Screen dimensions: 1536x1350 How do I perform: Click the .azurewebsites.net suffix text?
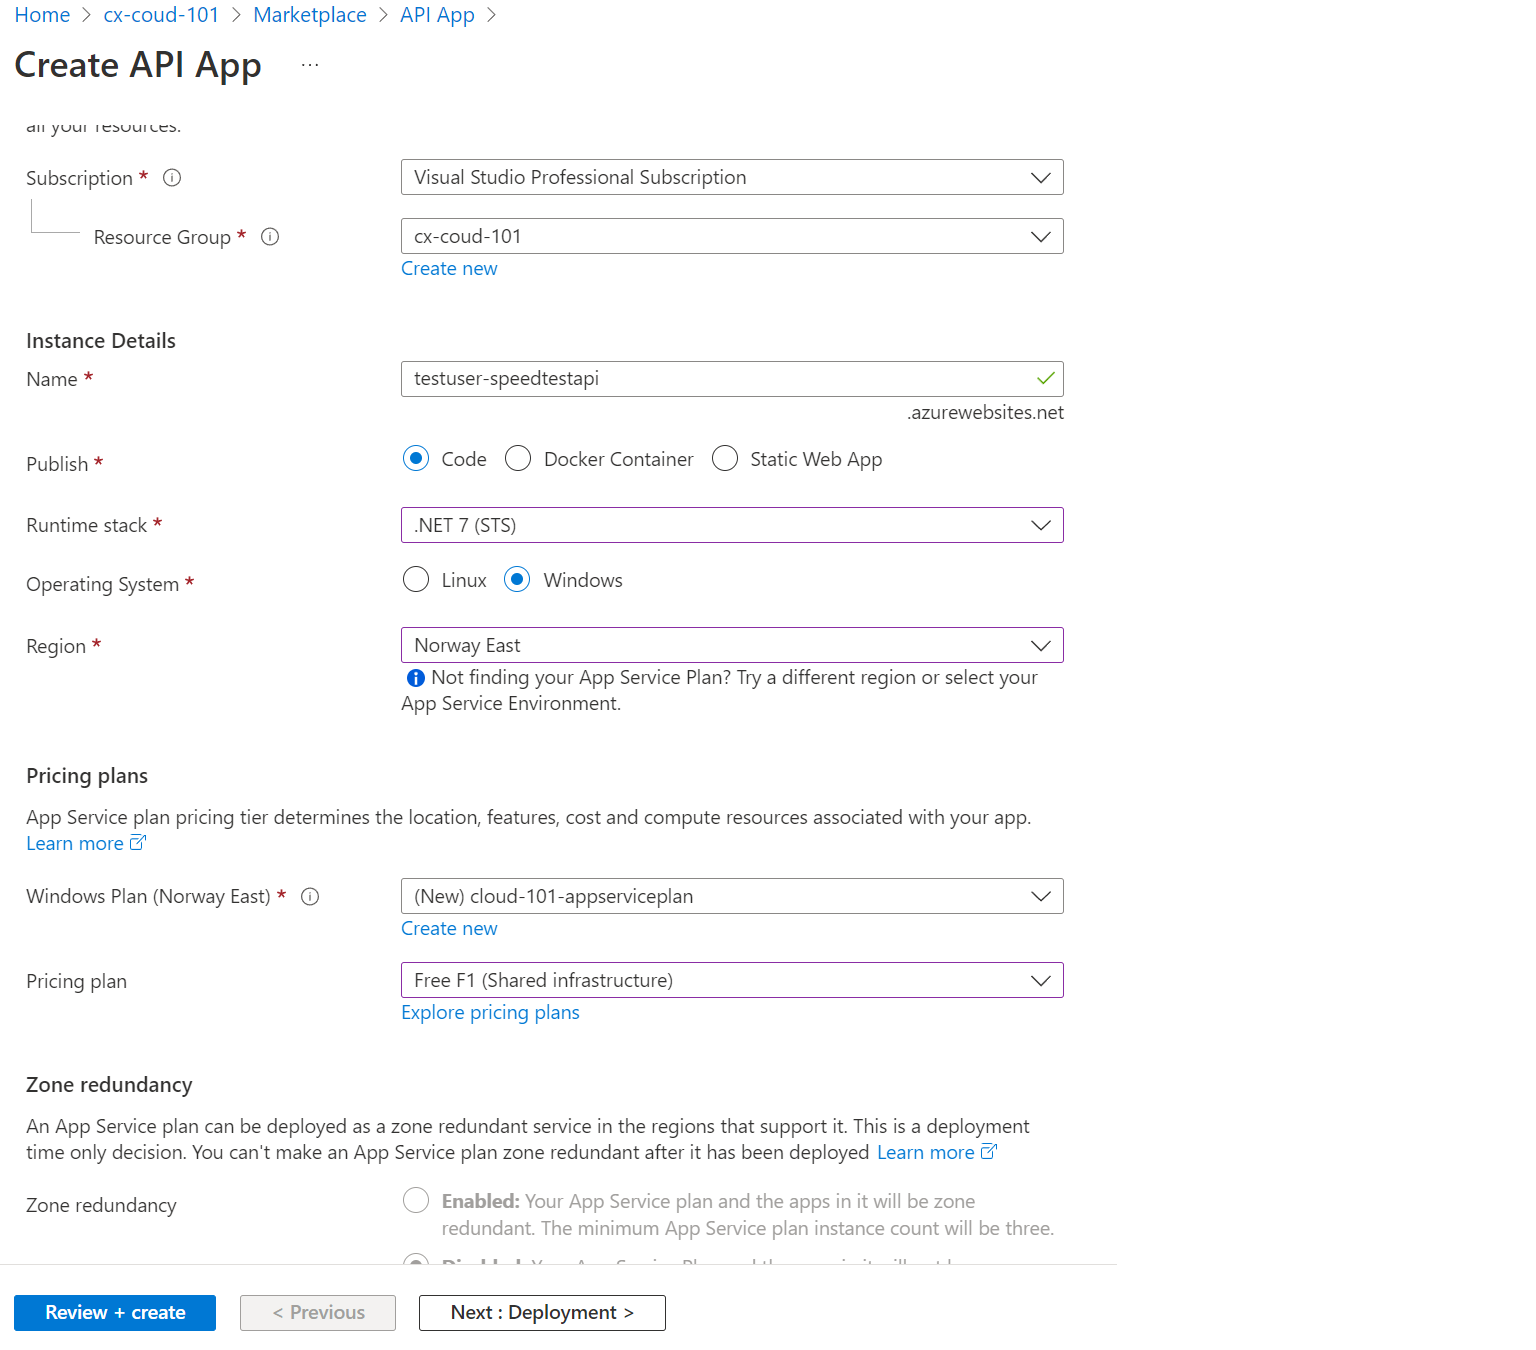985,412
